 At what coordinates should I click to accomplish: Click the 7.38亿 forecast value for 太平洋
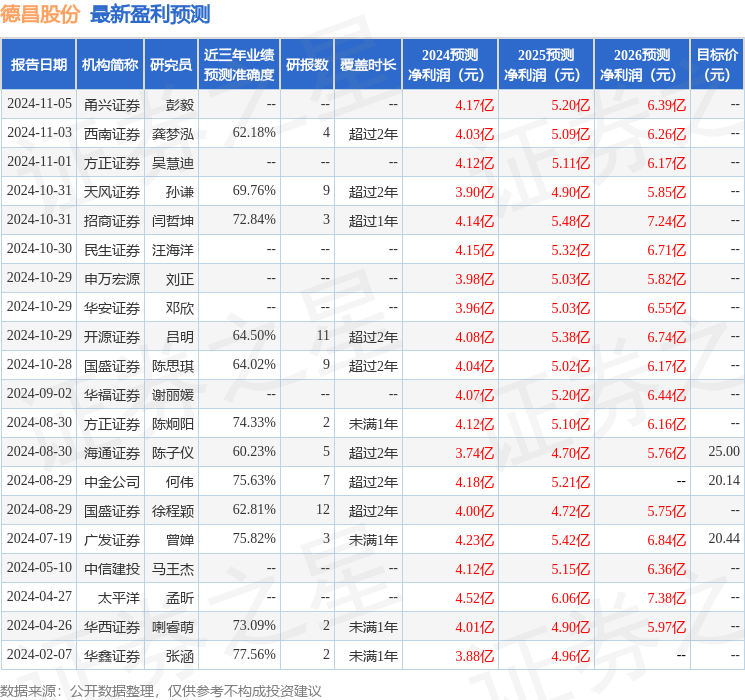[x=666, y=598]
